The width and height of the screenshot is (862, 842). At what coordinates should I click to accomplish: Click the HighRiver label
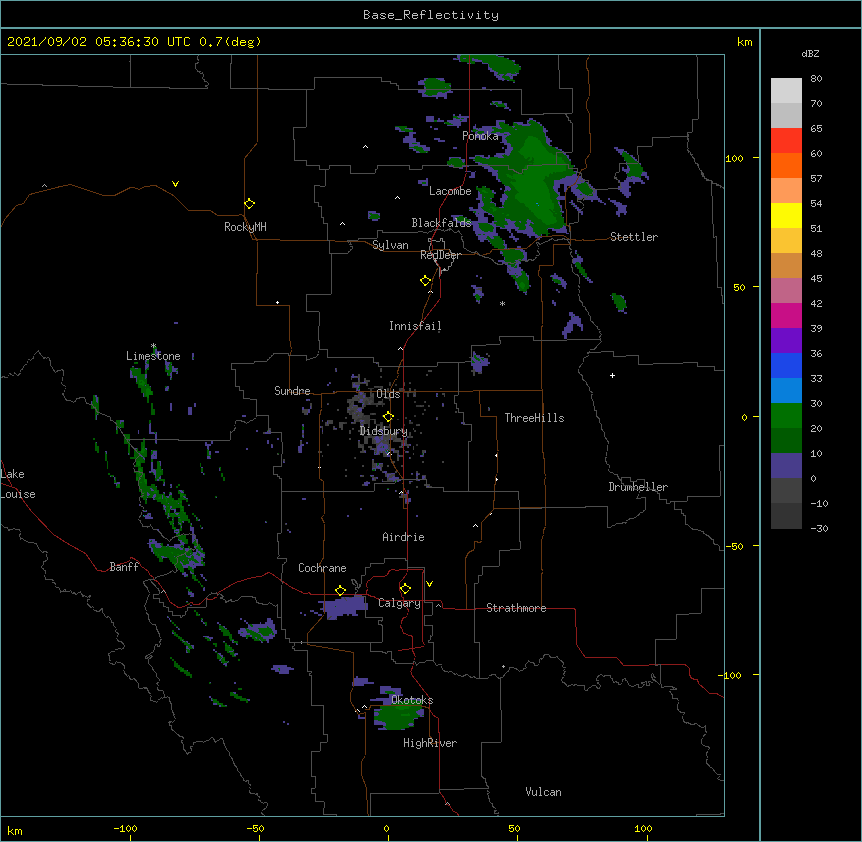(x=430, y=743)
